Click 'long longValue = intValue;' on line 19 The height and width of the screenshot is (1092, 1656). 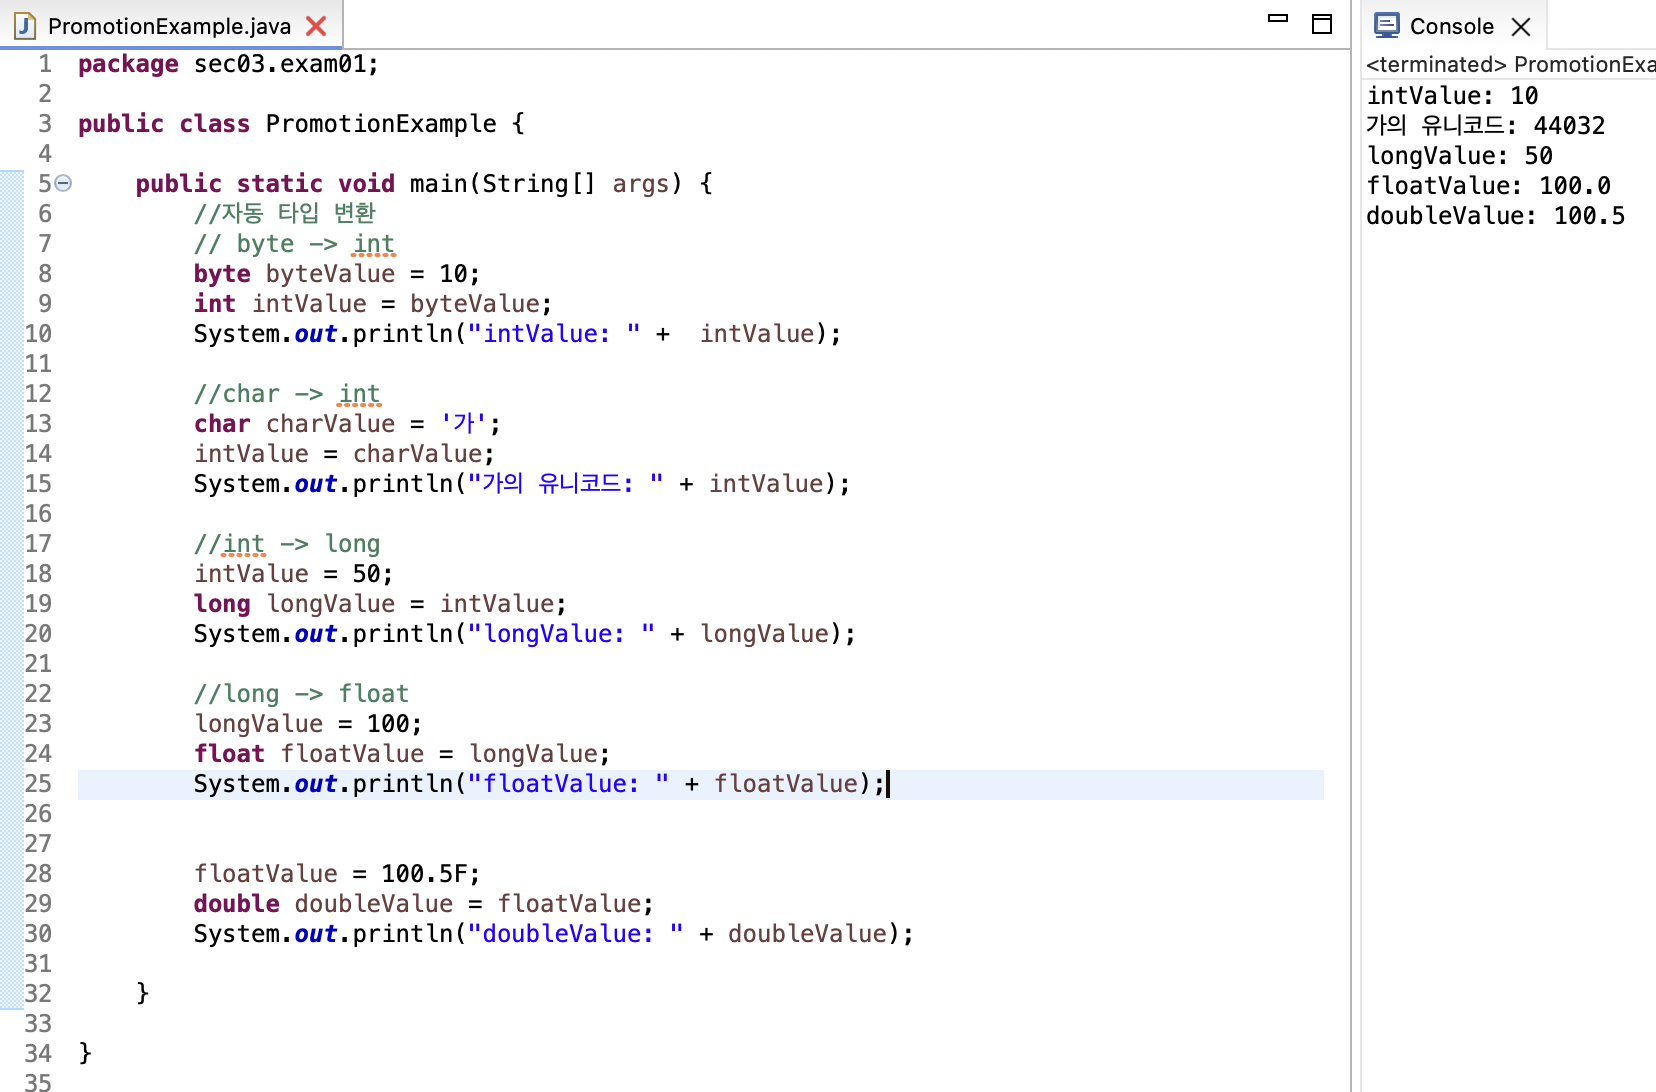click(380, 604)
